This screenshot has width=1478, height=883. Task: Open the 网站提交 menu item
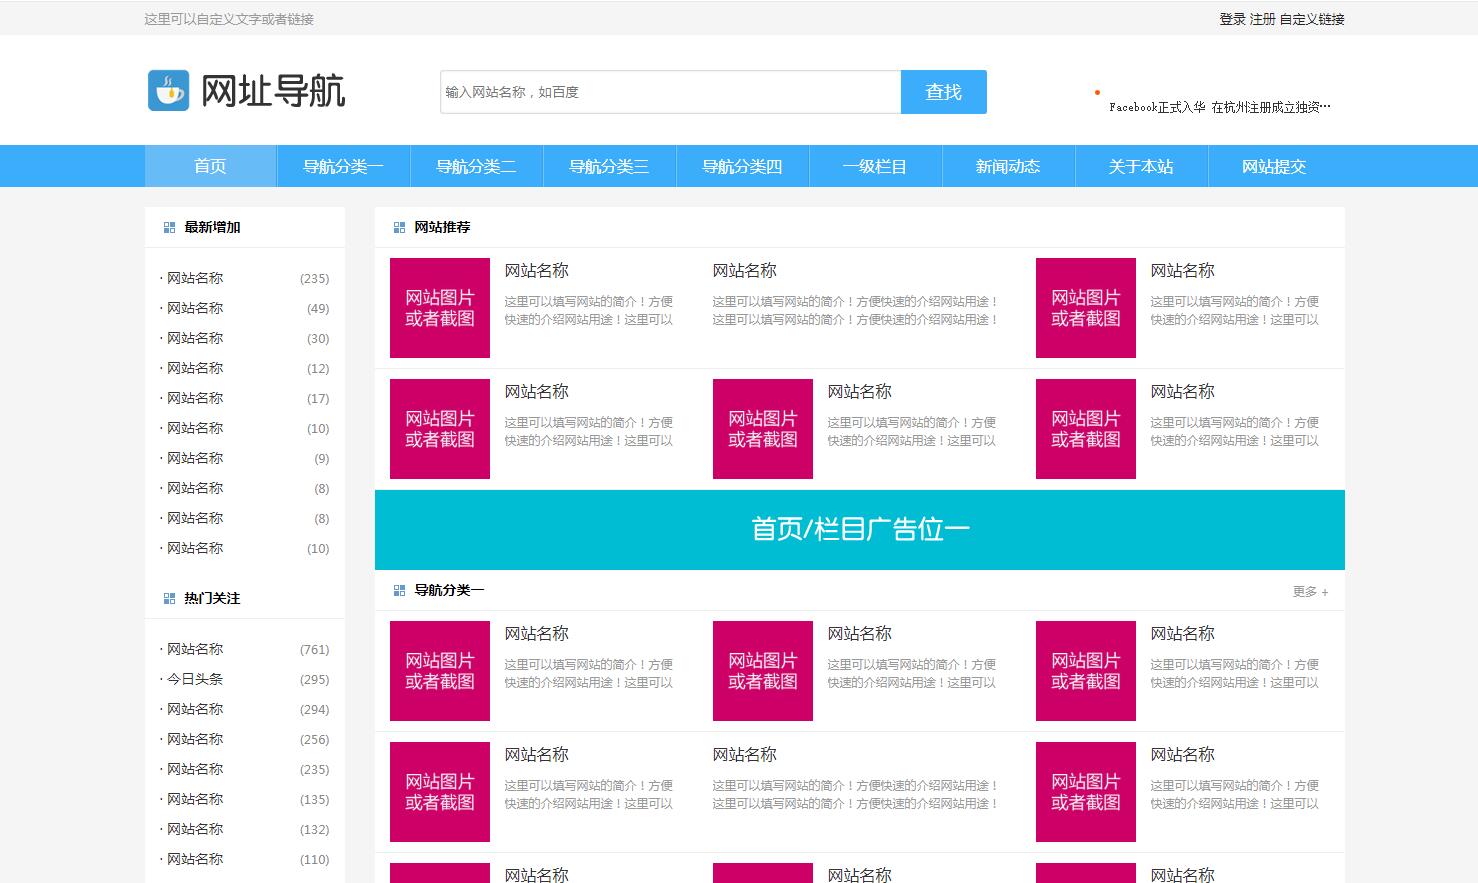point(1274,166)
